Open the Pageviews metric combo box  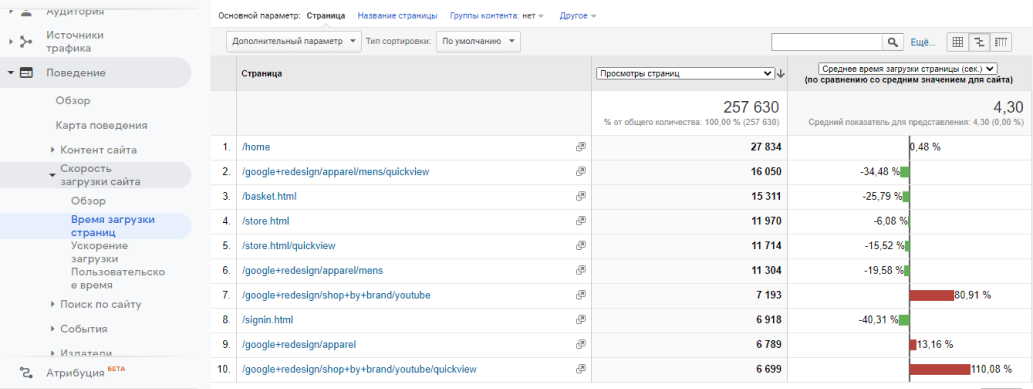point(684,74)
